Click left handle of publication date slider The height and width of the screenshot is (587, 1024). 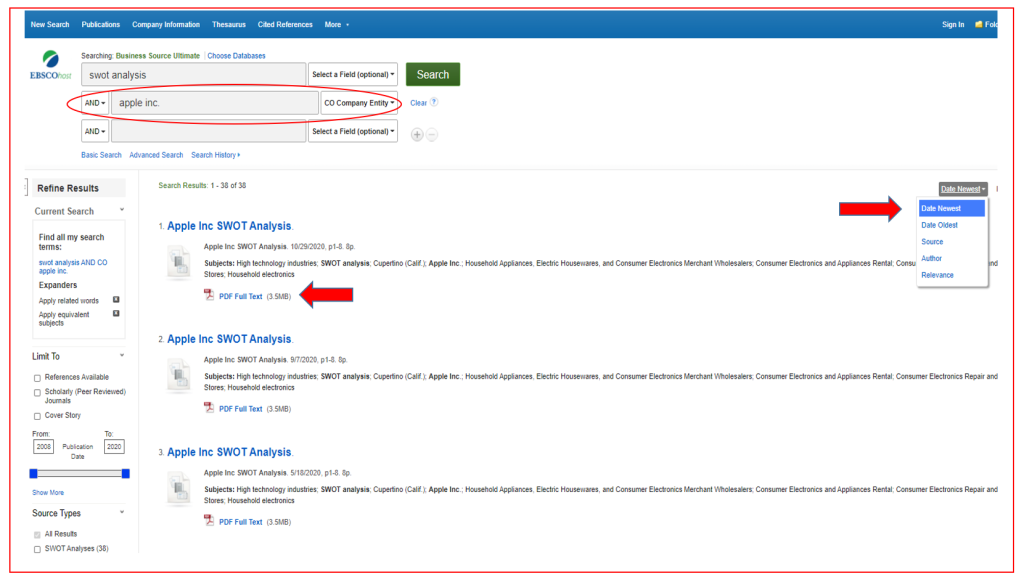[33, 473]
